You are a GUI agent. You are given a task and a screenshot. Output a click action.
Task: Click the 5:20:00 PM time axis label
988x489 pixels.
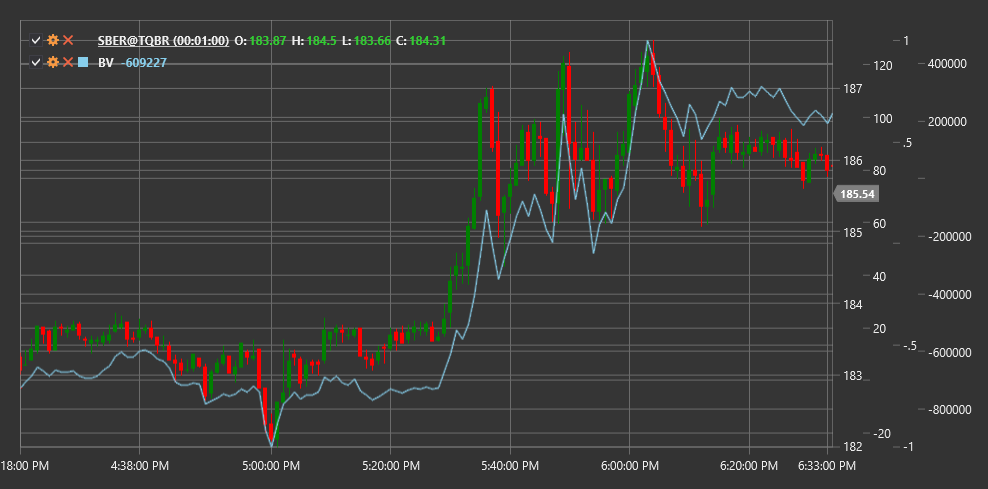391,466
